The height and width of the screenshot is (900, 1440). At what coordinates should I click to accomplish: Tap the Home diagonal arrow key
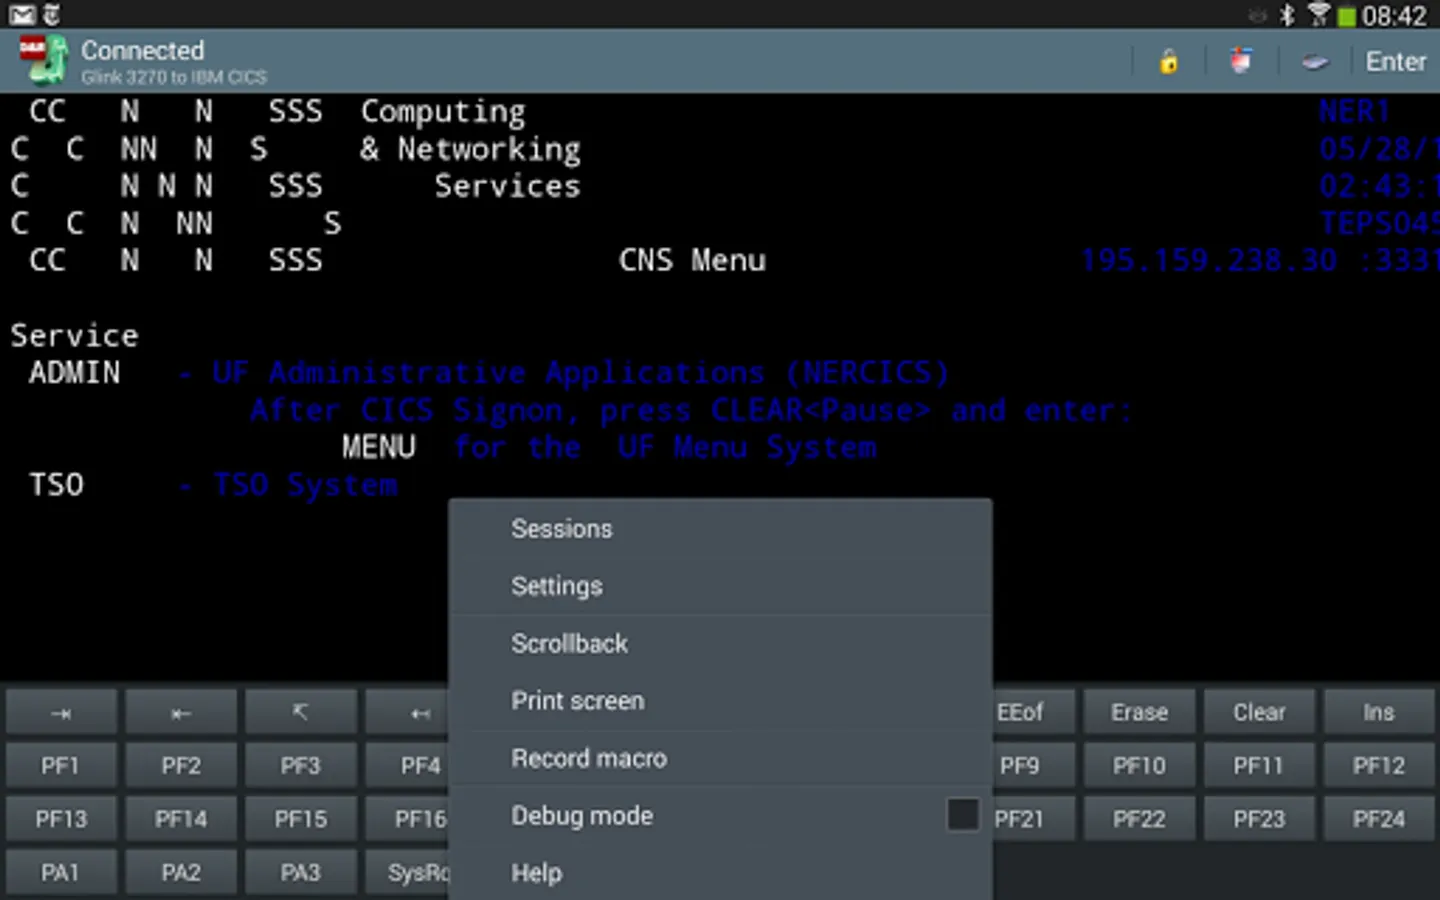coord(300,713)
